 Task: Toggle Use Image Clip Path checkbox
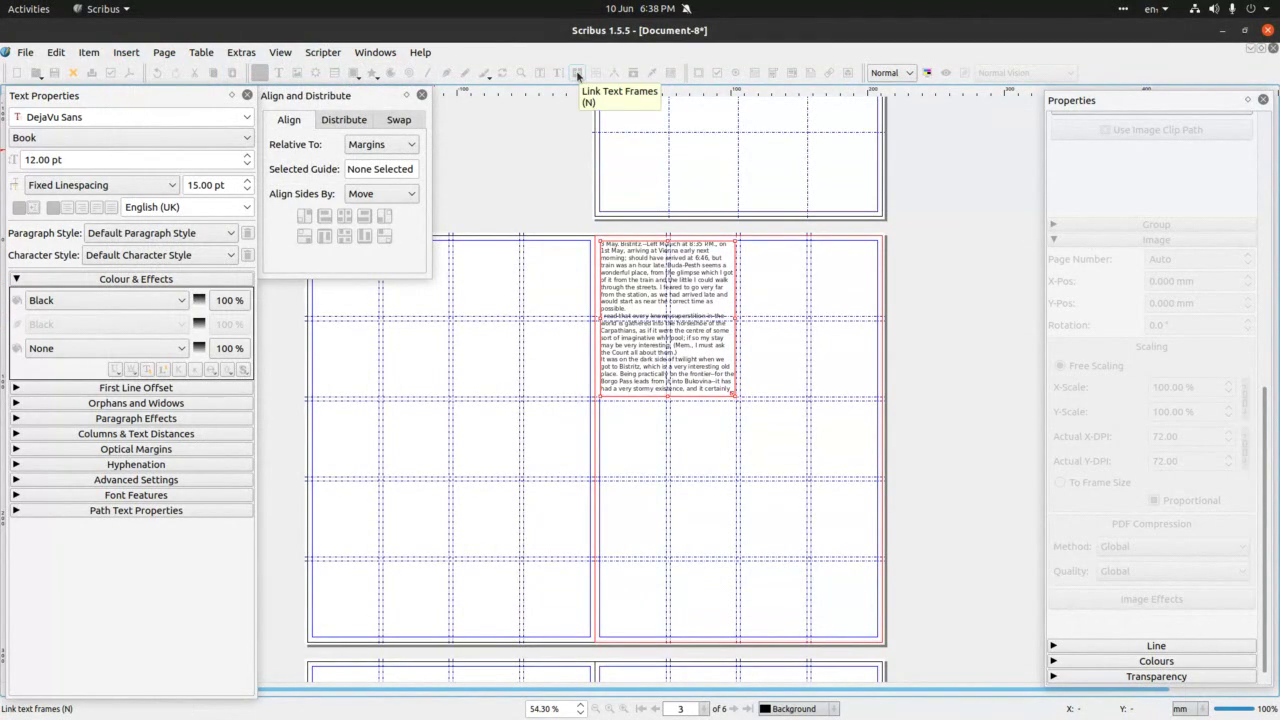click(x=1104, y=130)
